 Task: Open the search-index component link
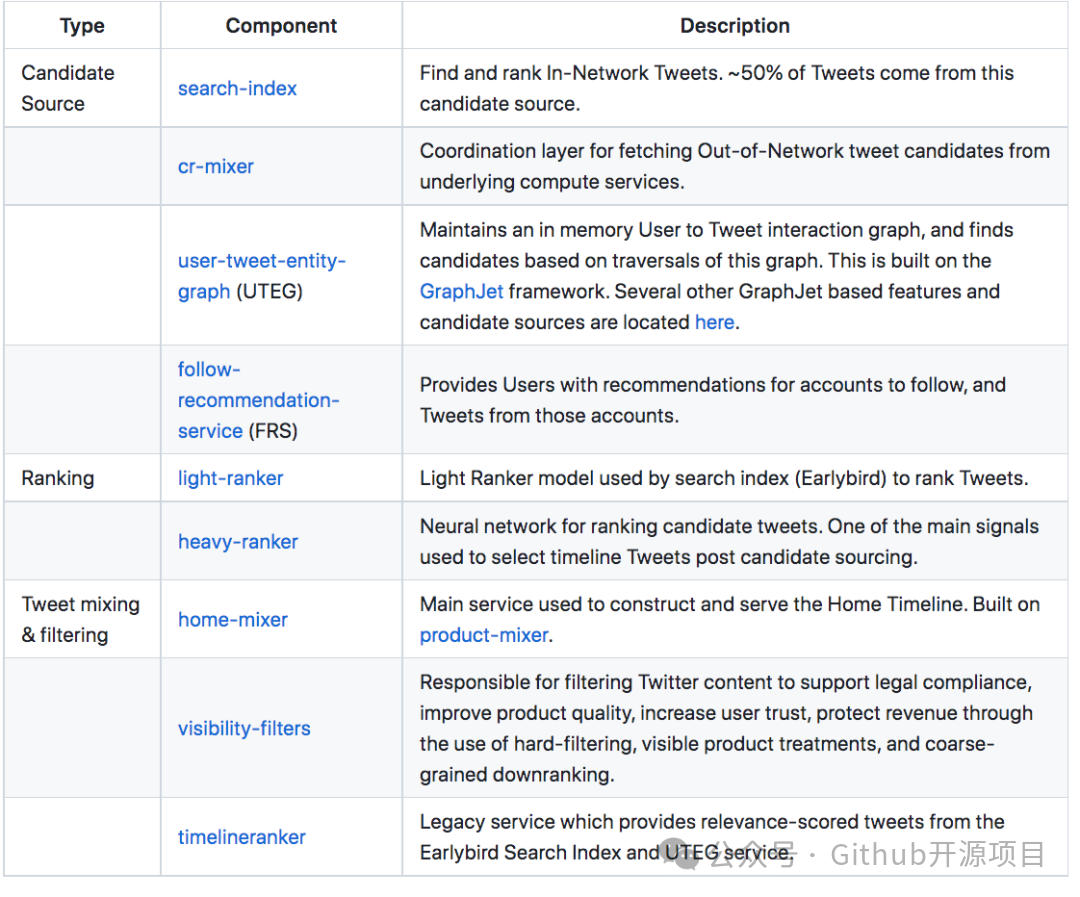pyautogui.click(x=237, y=88)
